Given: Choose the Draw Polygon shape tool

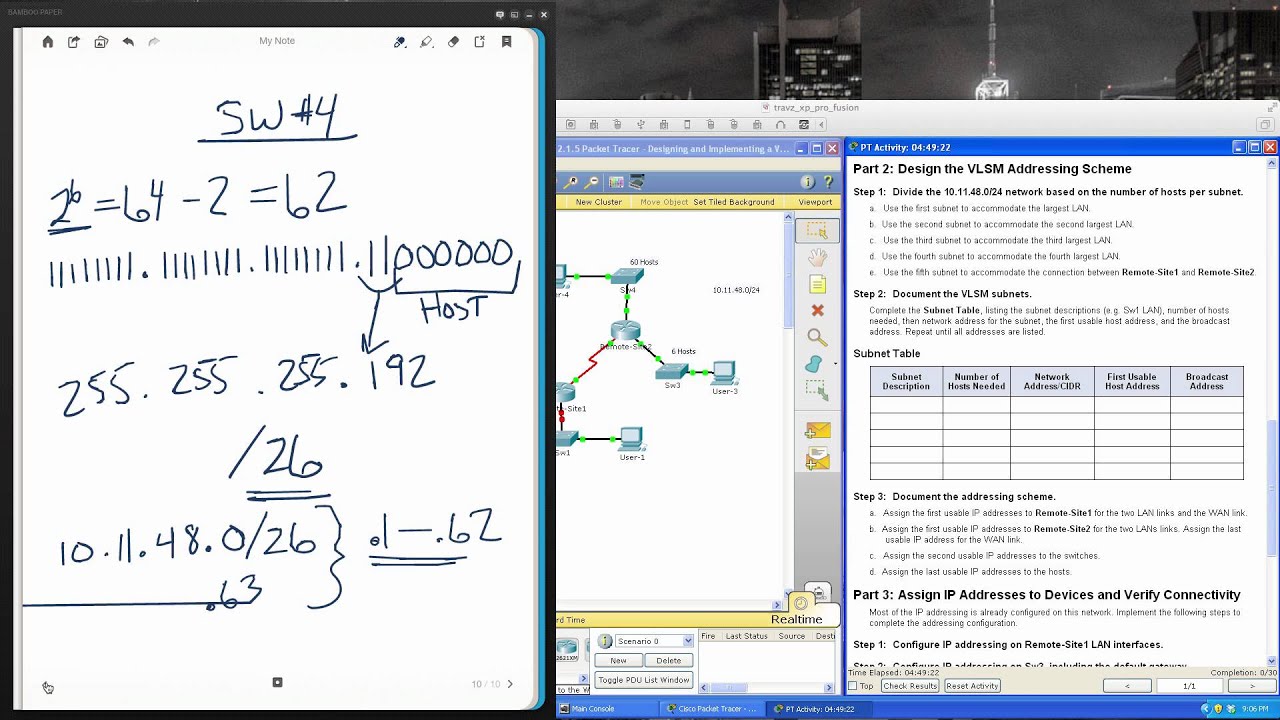Looking at the screenshot, I should pyautogui.click(x=815, y=364).
